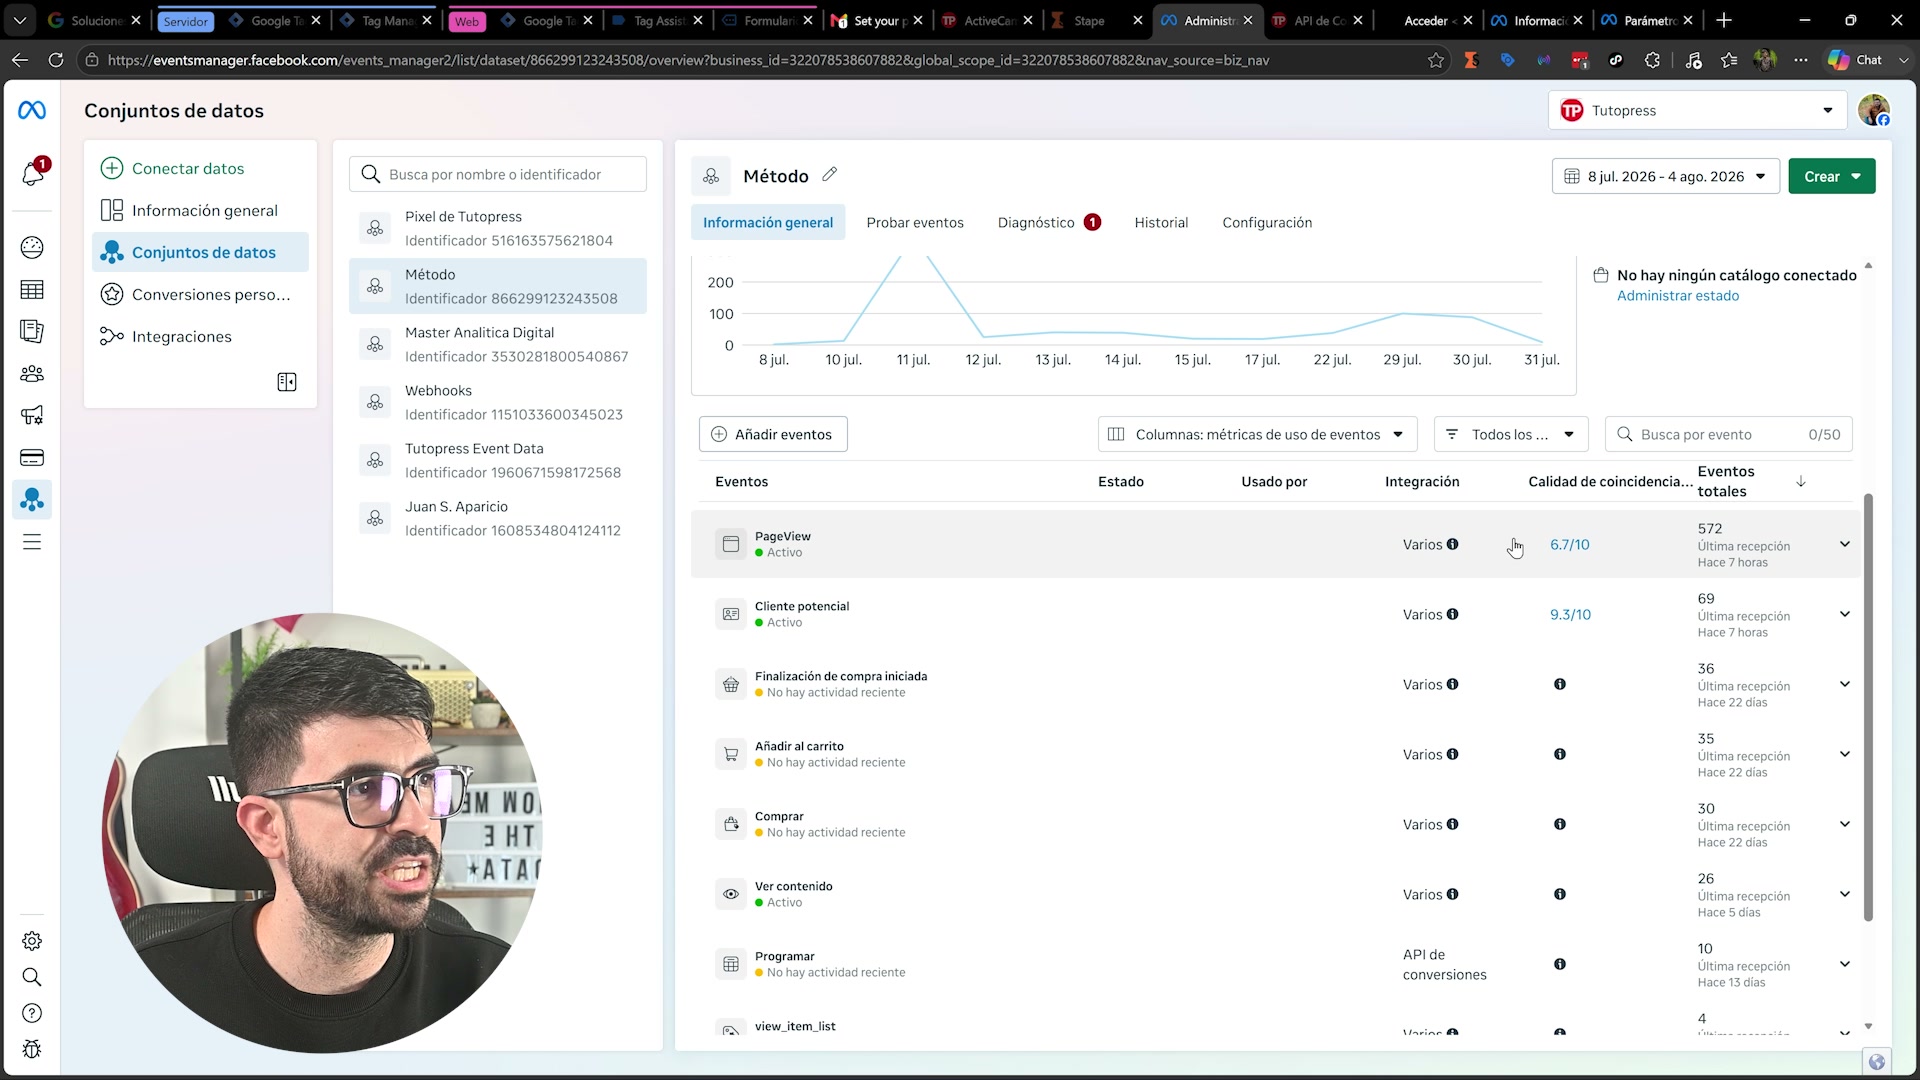
Task: Open the help question mark icon
Action: [x=32, y=1013]
